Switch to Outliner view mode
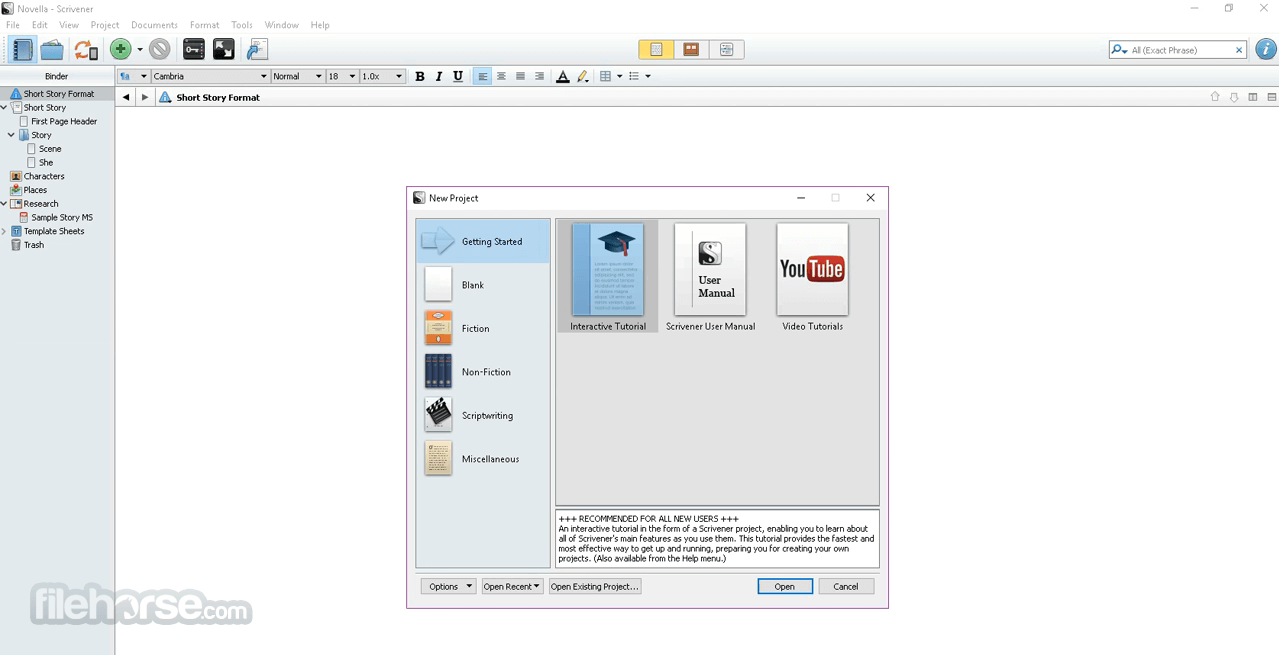 726,49
